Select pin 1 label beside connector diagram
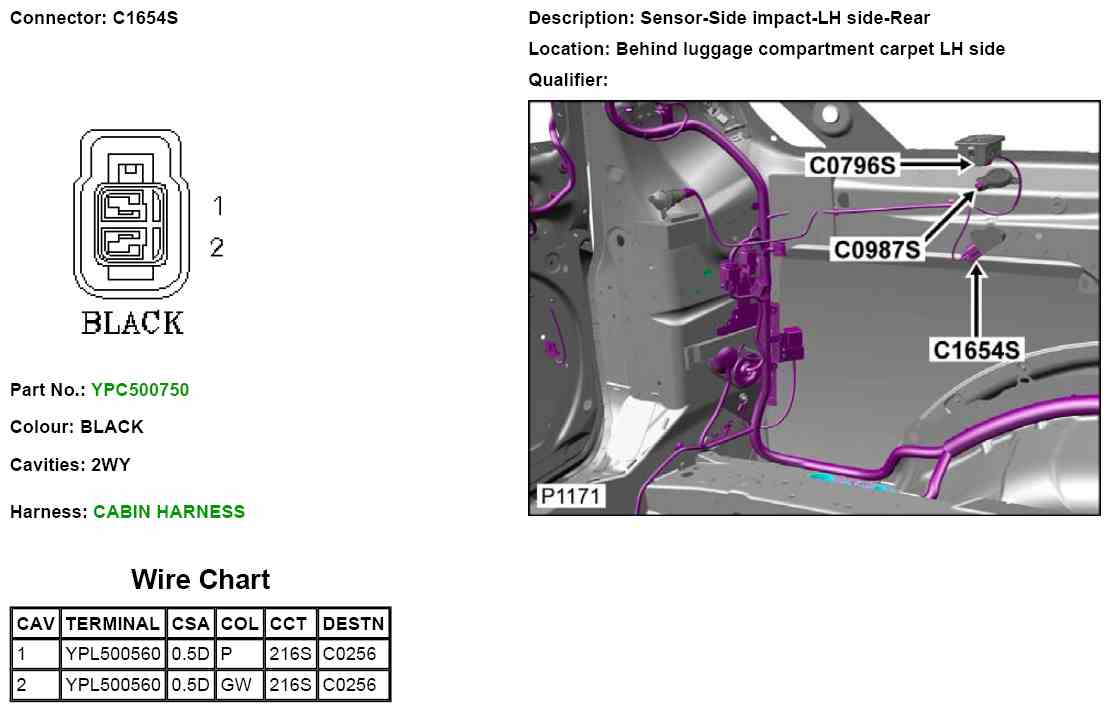The image size is (1113, 710). click(218, 206)
